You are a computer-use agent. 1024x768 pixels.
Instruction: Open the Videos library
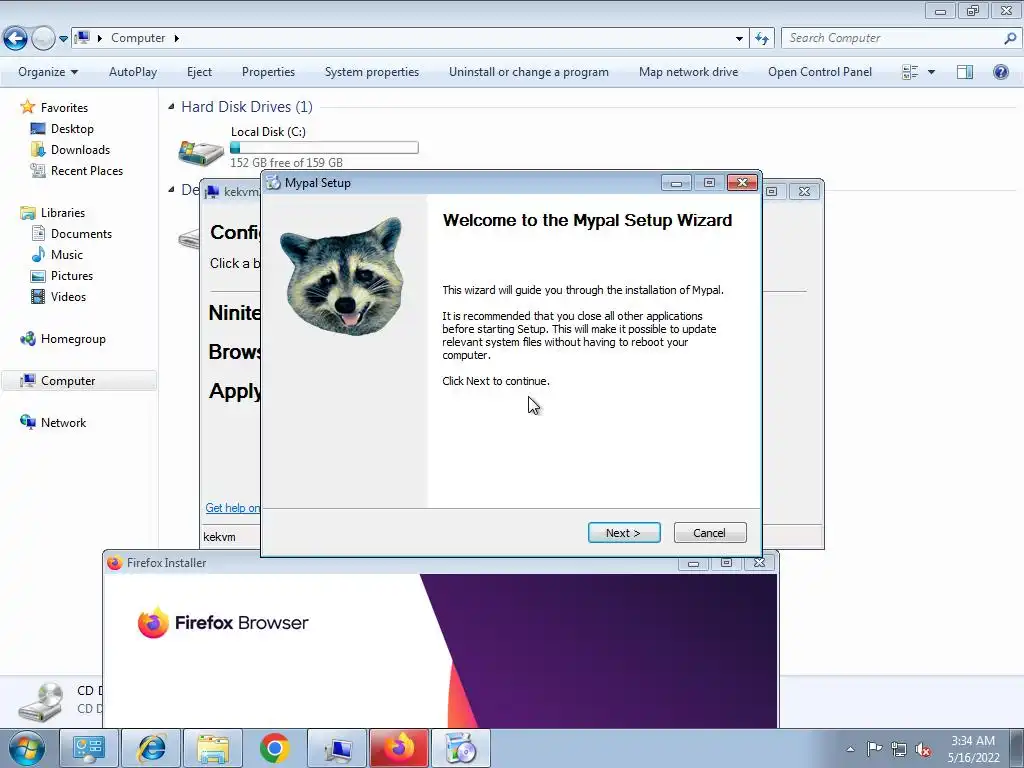68,296
